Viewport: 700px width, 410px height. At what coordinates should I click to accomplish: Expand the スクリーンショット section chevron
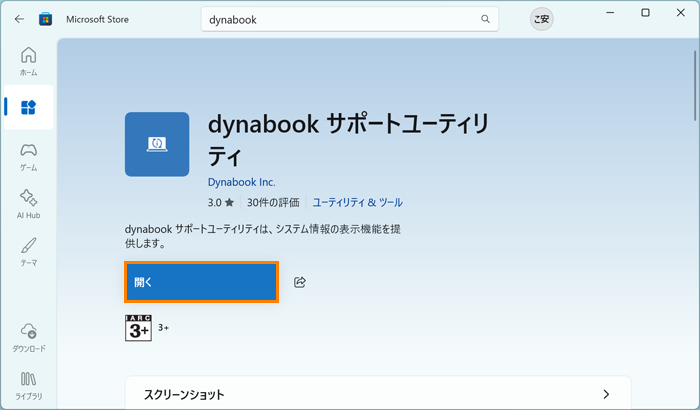click(x=606, y=395)
